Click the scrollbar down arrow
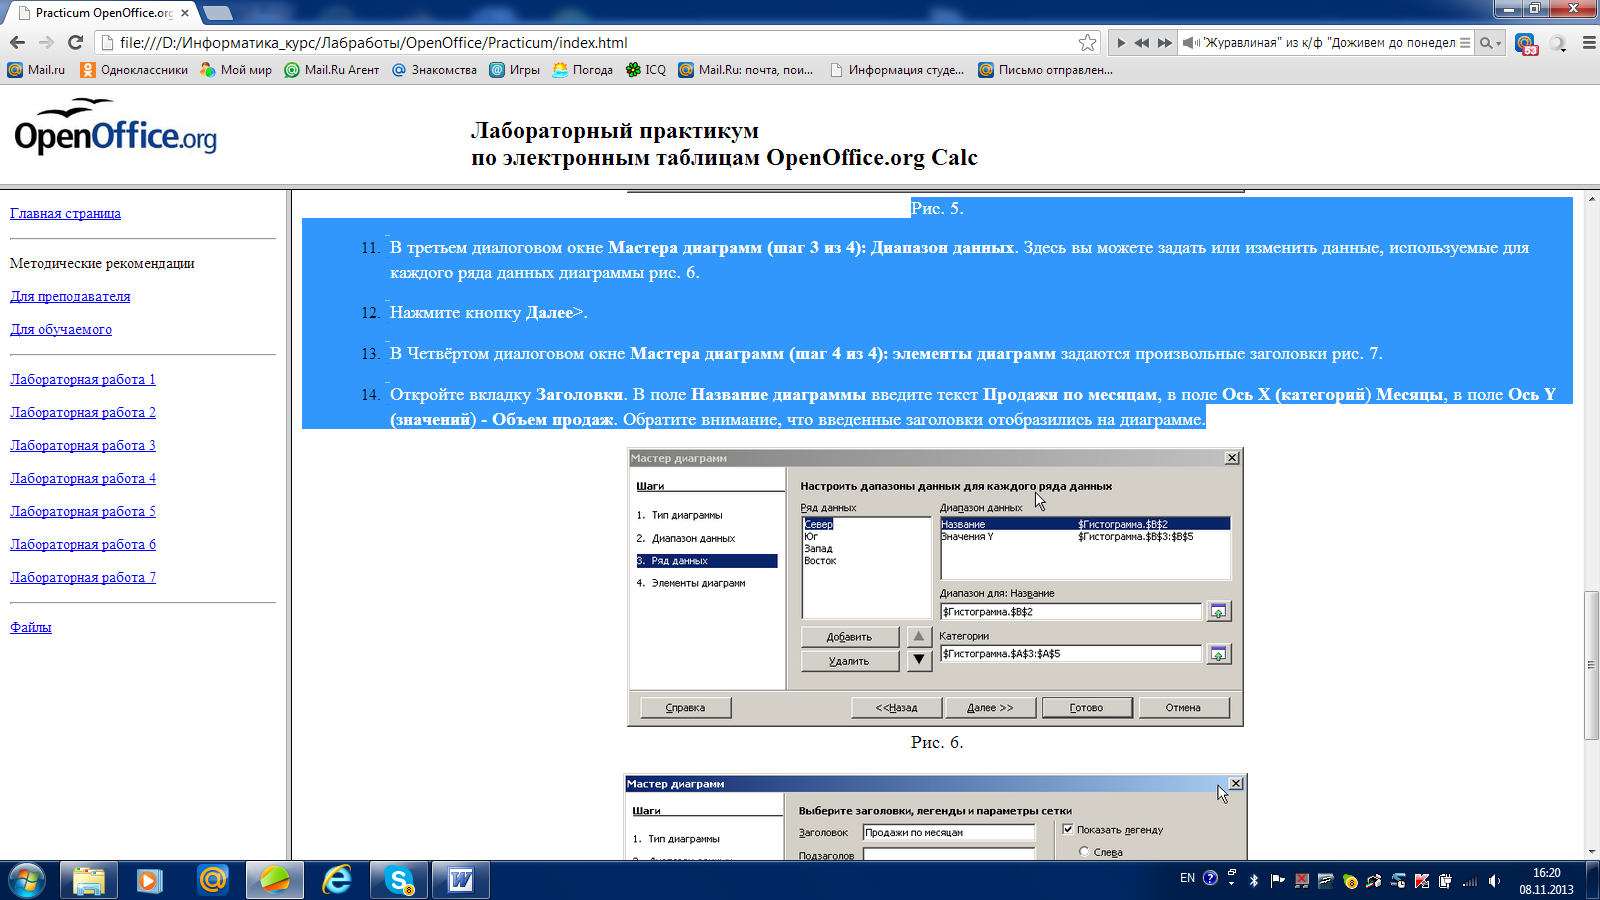This screenshot has height=900, width=1600. click(x=1591, y=852)
